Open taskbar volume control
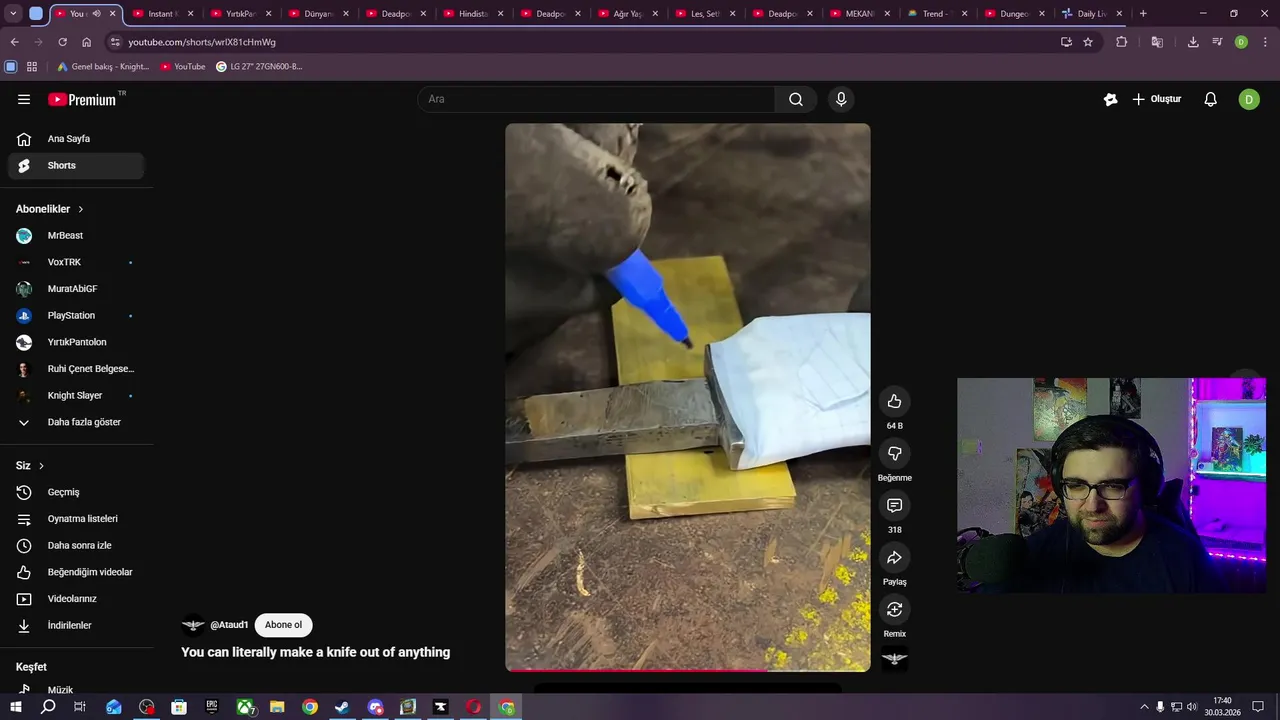 [1192, 707]
